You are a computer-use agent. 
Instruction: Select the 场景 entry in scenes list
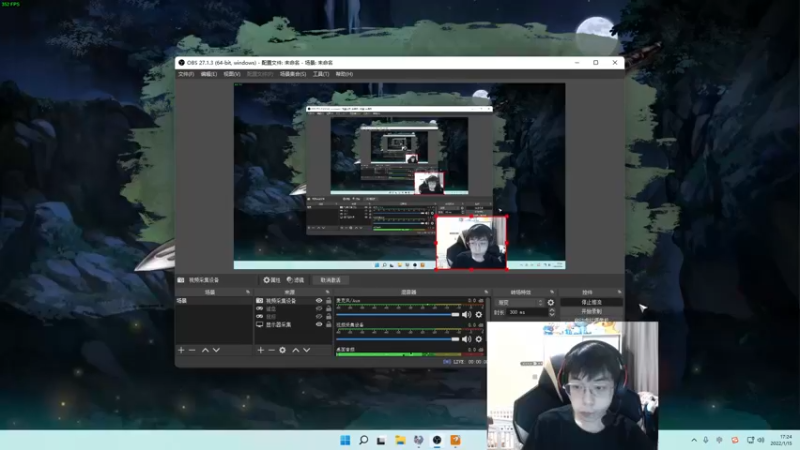214,301
